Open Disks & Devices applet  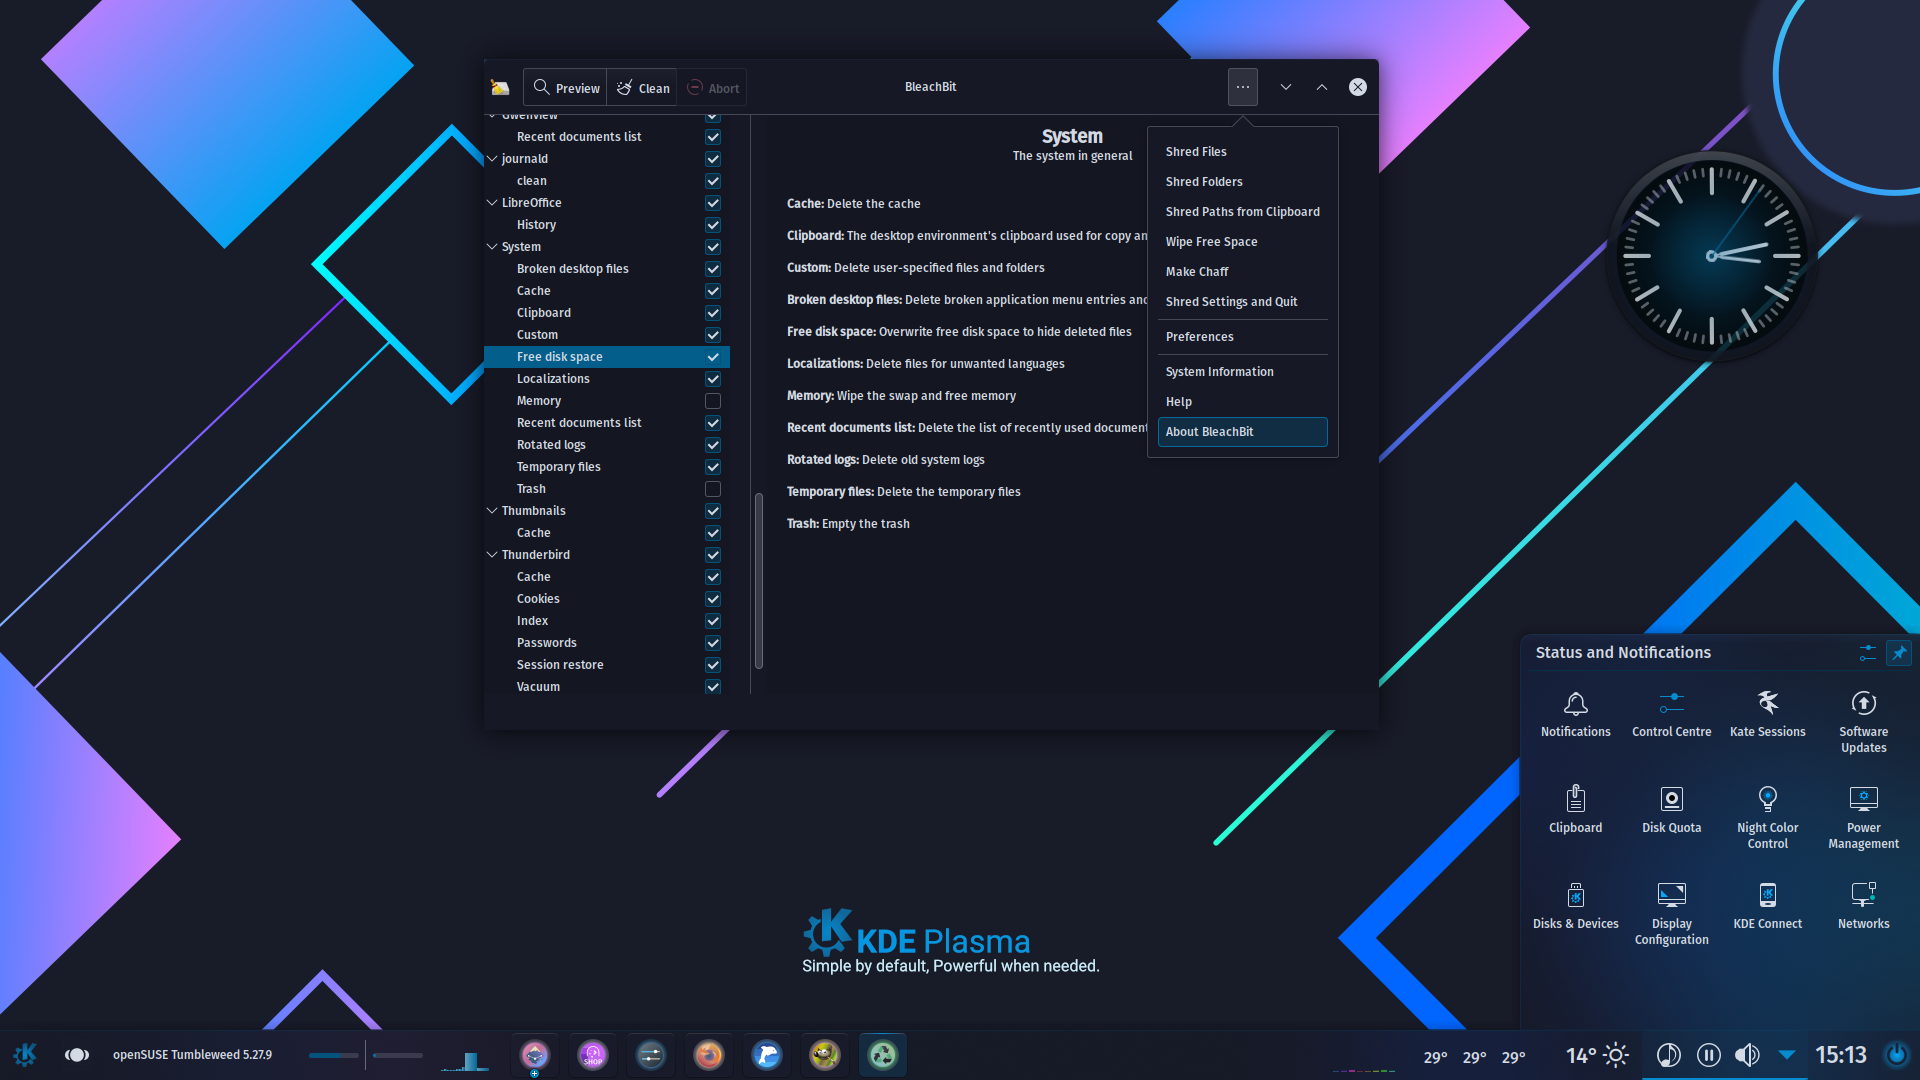coord(1575,907)
